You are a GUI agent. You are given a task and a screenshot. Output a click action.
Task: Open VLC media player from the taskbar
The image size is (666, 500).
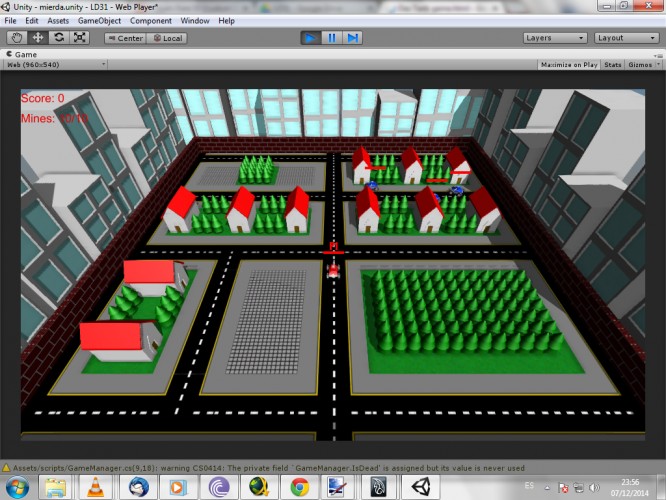95,487
